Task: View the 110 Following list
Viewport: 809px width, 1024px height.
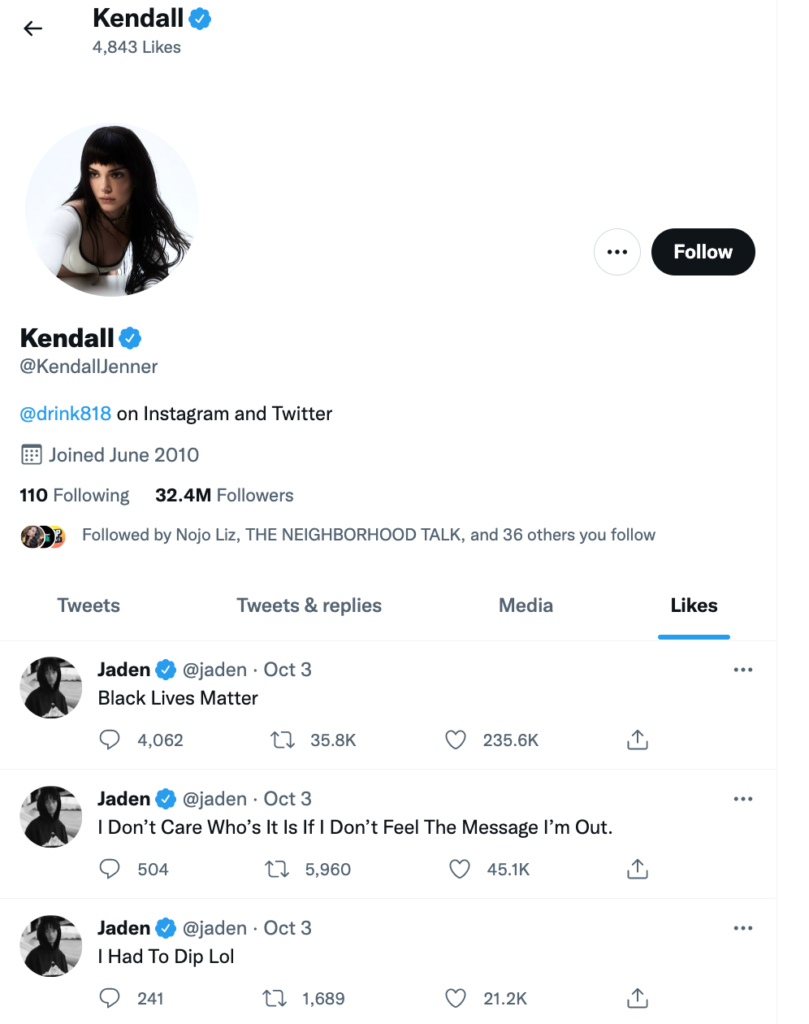Action: click(x=74, y=495)
